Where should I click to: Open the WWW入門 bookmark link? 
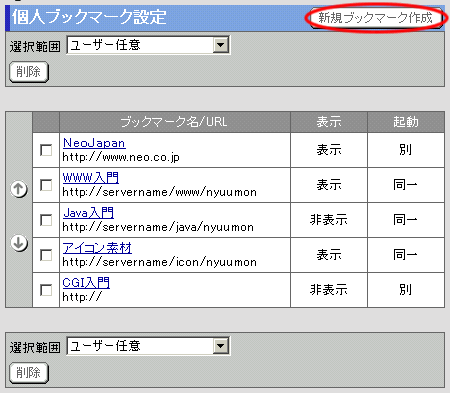coord(91,177)
